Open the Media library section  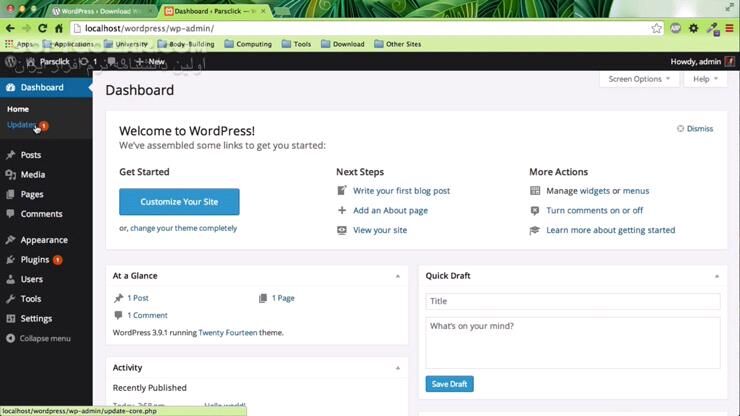point(32,175)
